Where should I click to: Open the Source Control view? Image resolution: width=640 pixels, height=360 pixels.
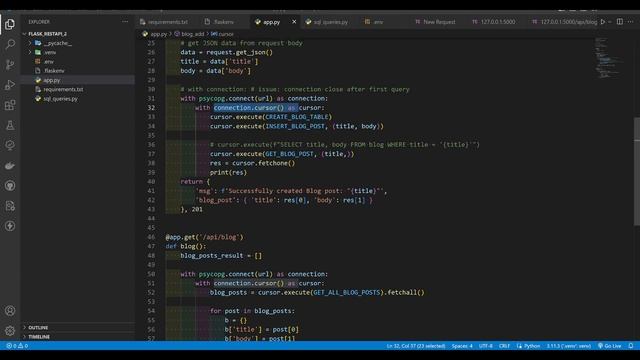point(10,64)
